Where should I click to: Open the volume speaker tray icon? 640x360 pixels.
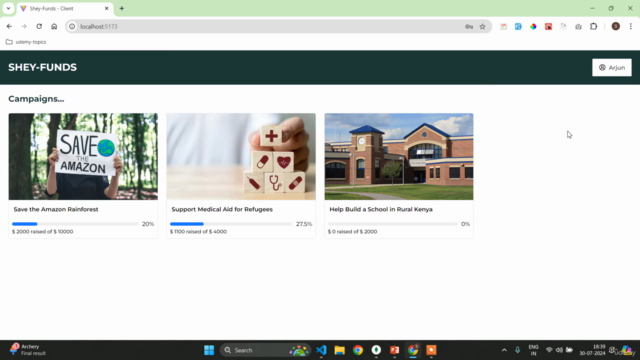(559, 350)
